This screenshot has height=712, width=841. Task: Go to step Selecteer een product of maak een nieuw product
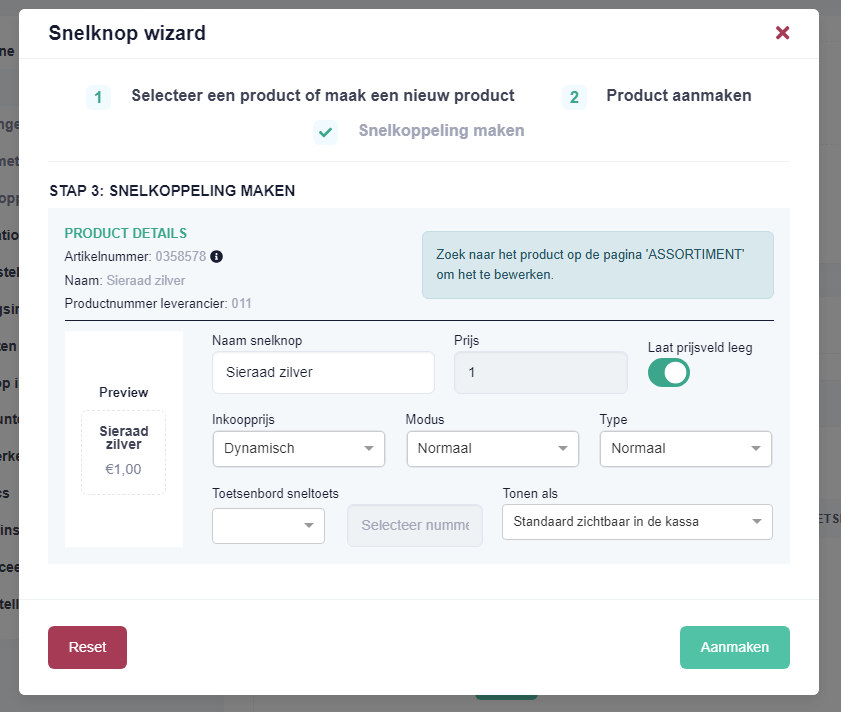tap(323, 96)
